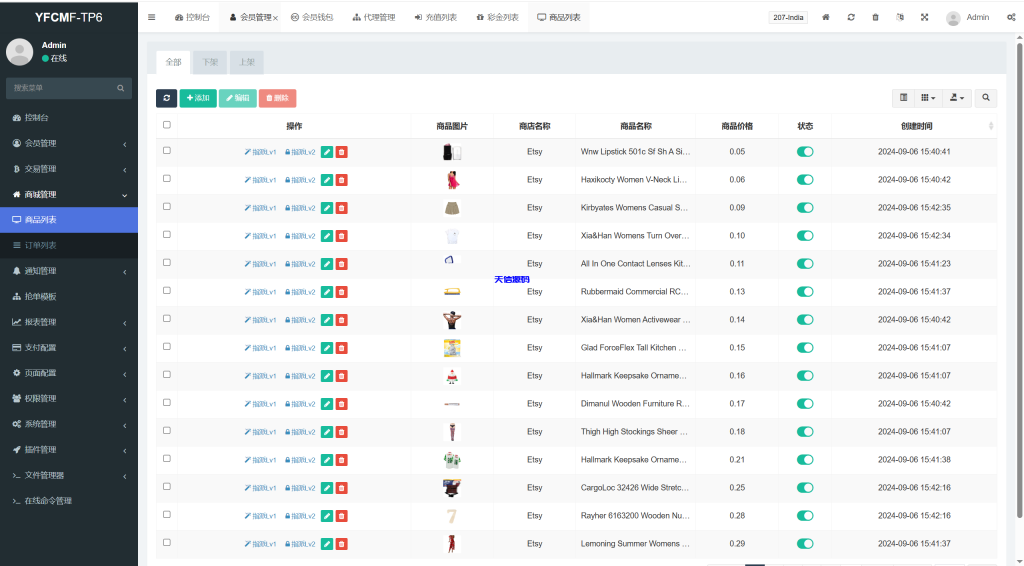Expand 系统管理 in the sidebar
The image size is (1024, 566).
(x=69, y=424)
